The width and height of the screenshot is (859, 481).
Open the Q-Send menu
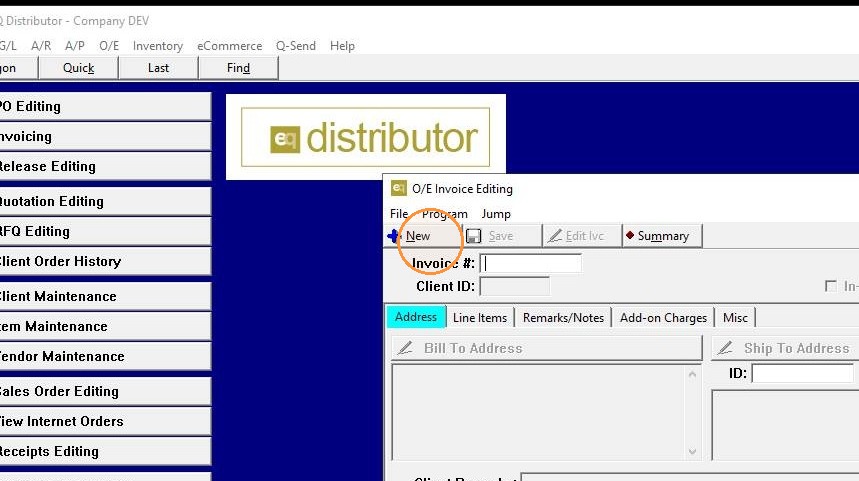296,46
